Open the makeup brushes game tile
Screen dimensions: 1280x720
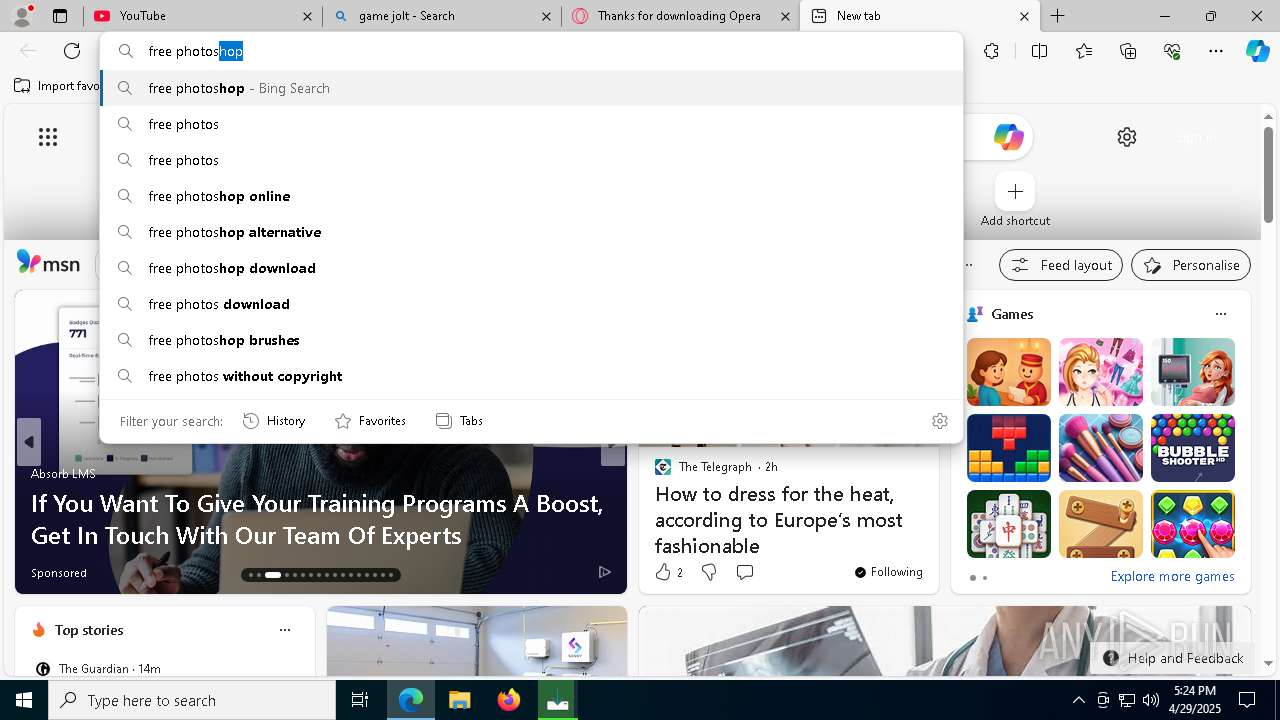click(x=1101, y=448)
